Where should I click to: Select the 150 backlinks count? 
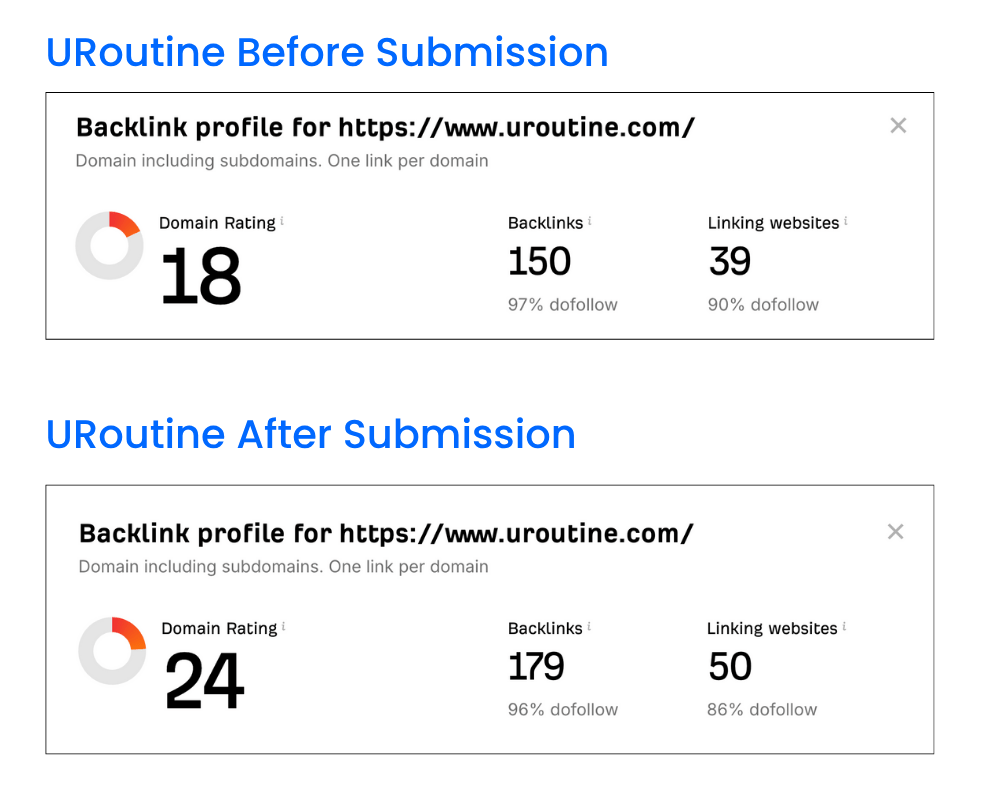tap(539, 261)
